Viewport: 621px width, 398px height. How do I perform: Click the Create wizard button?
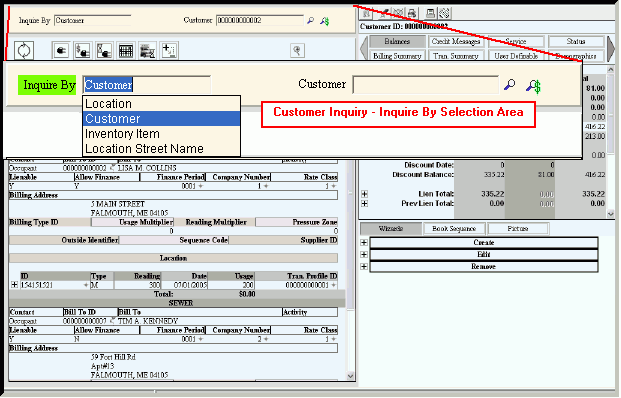484,243
